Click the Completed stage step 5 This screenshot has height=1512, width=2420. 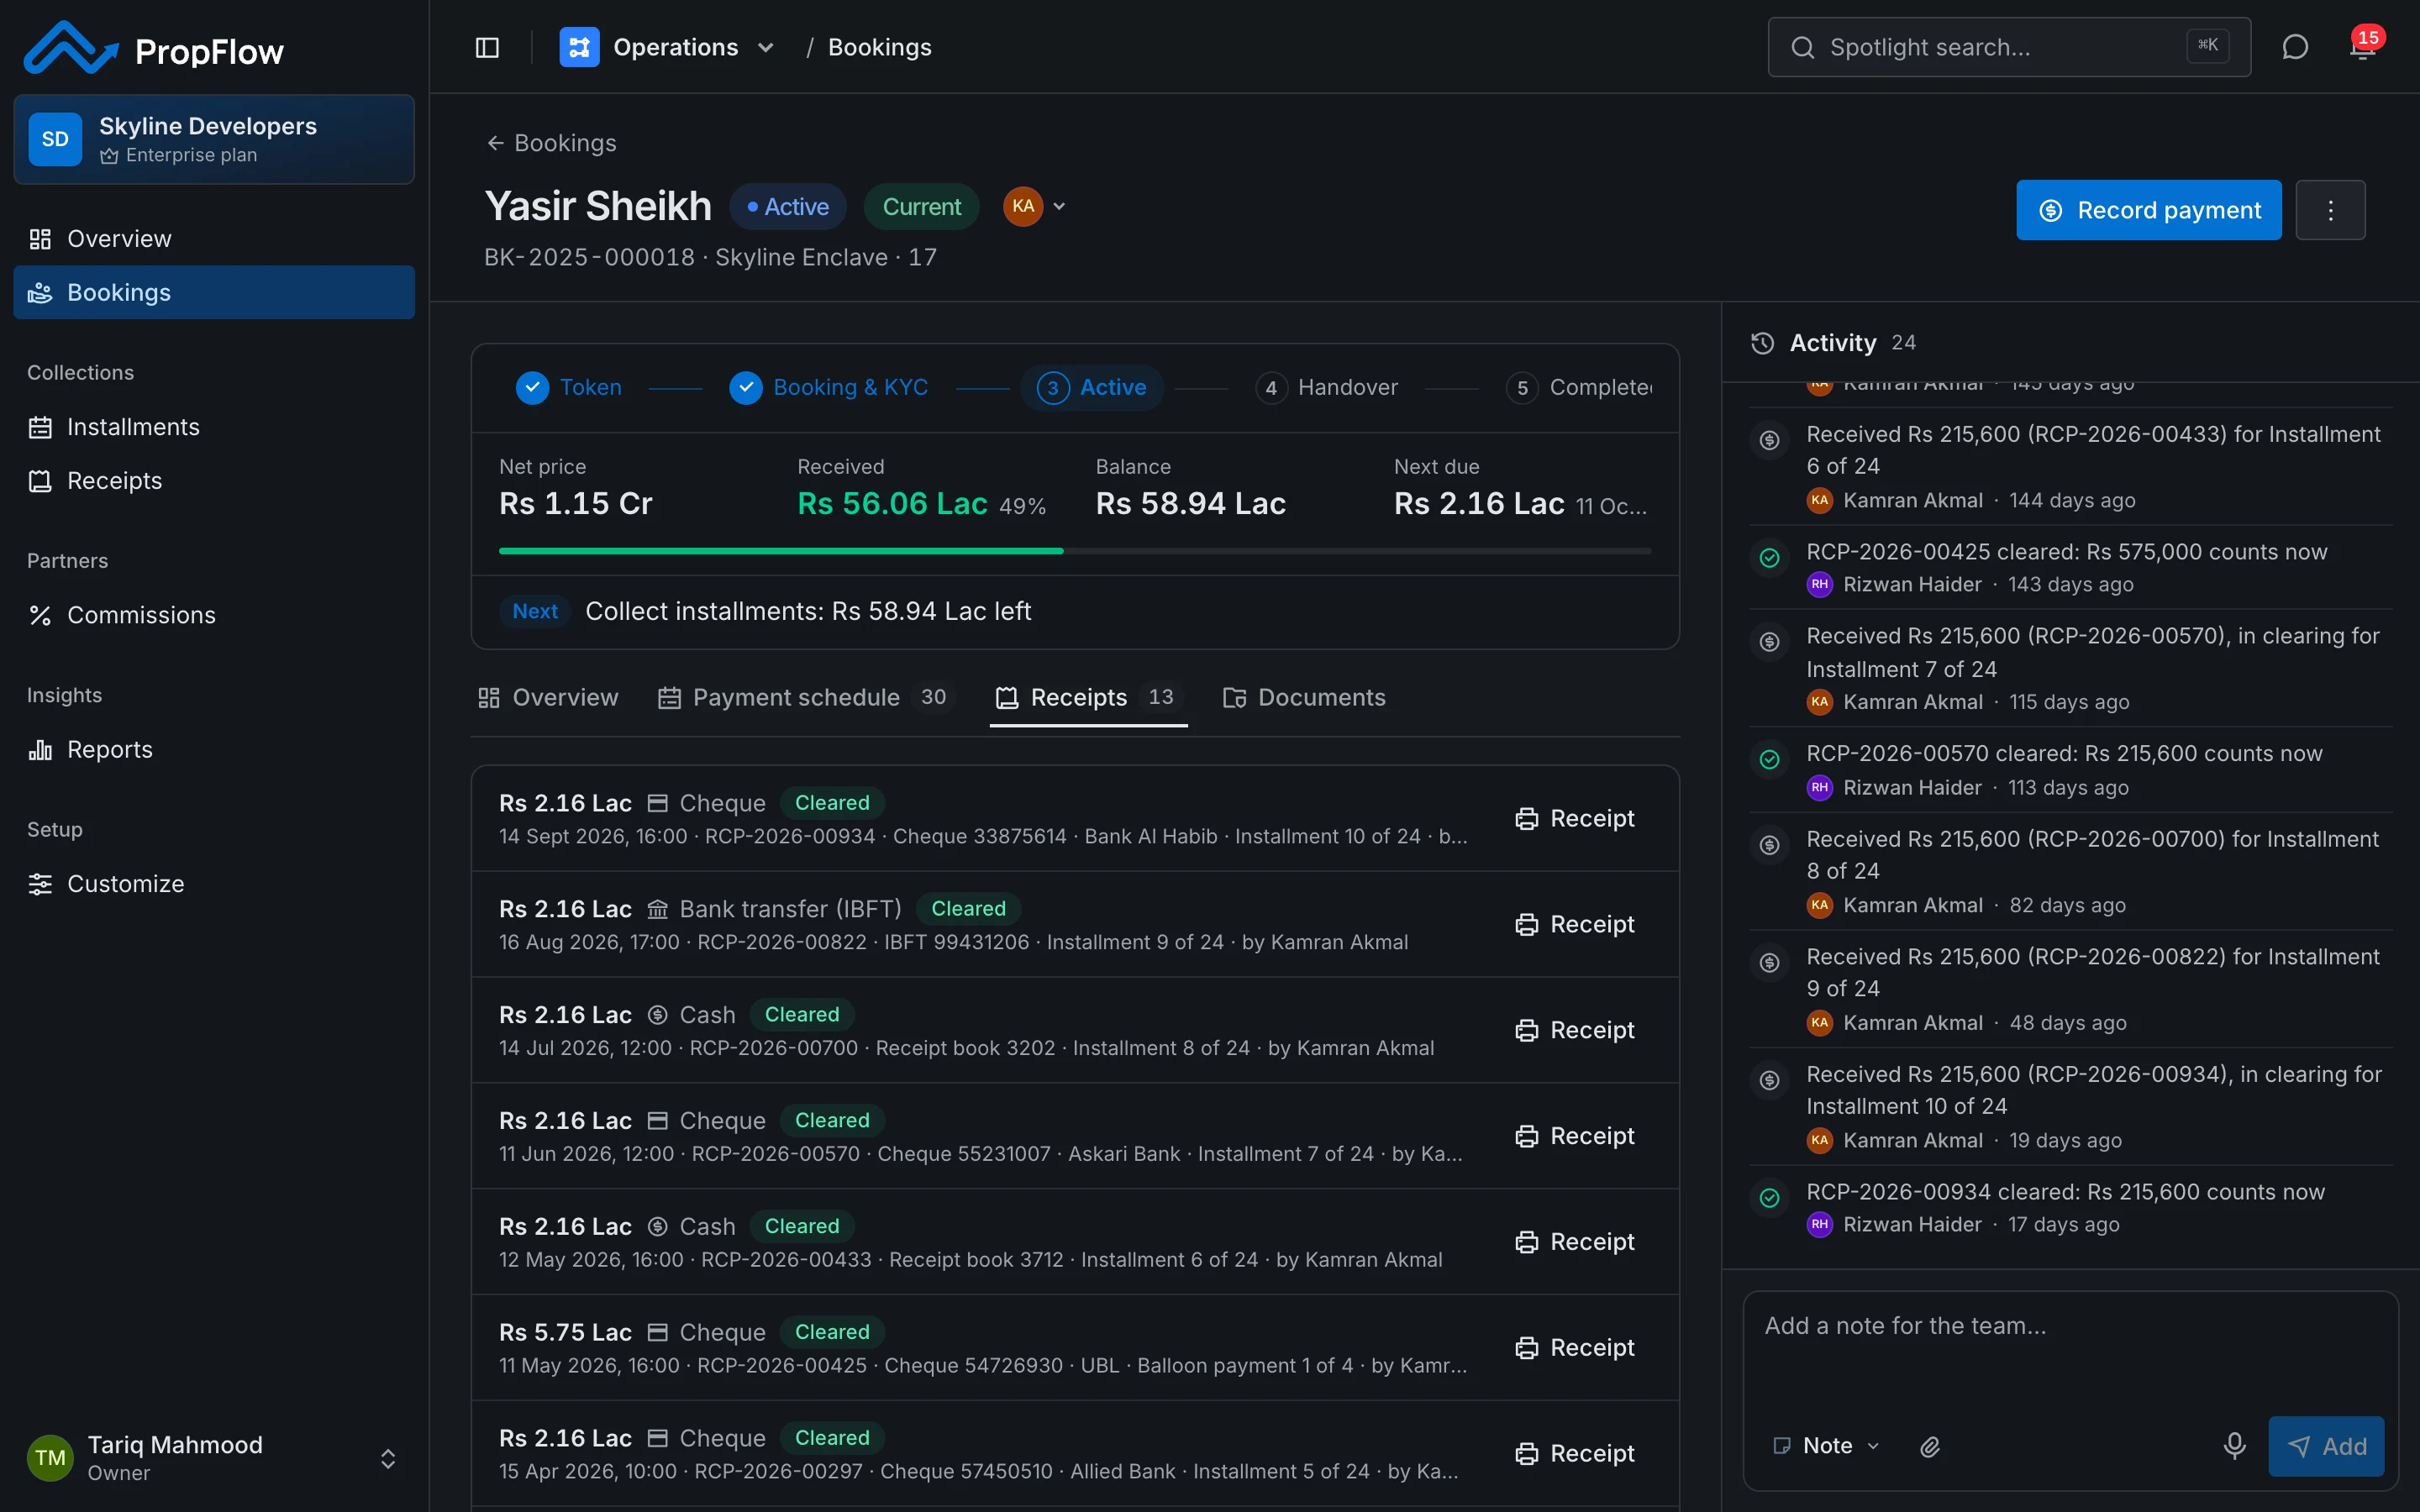click(1580, 388)
